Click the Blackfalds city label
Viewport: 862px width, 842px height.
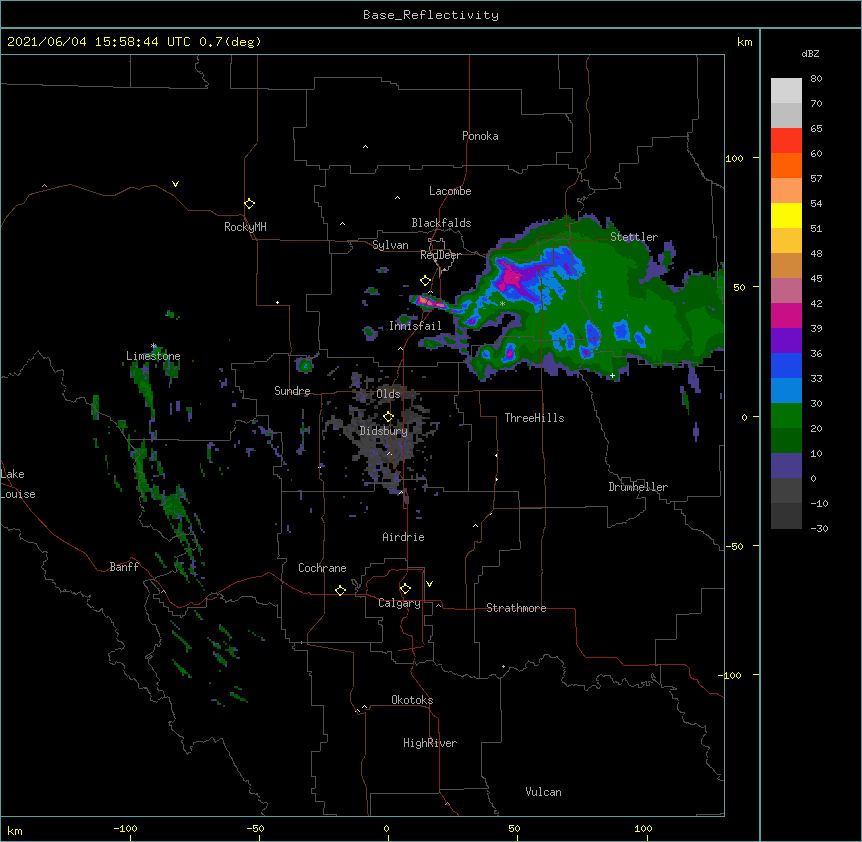[441, 223]
